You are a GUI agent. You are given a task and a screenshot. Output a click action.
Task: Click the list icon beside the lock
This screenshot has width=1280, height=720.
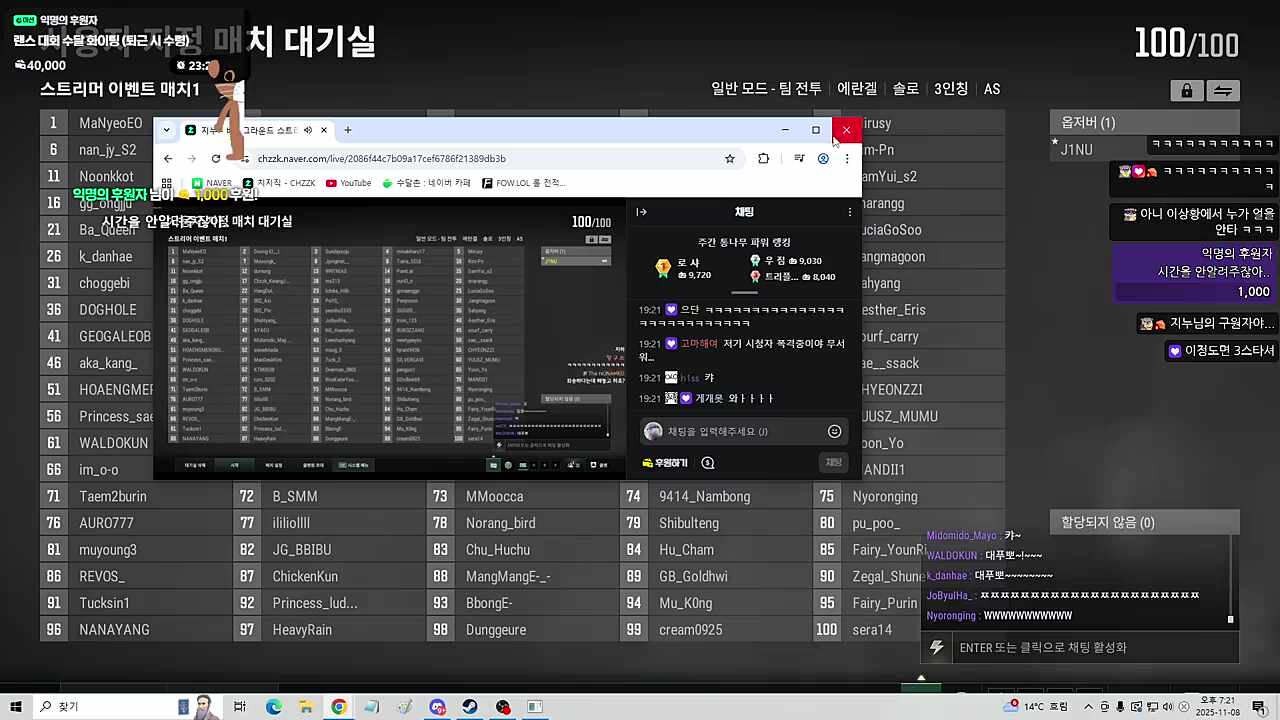1223,90
